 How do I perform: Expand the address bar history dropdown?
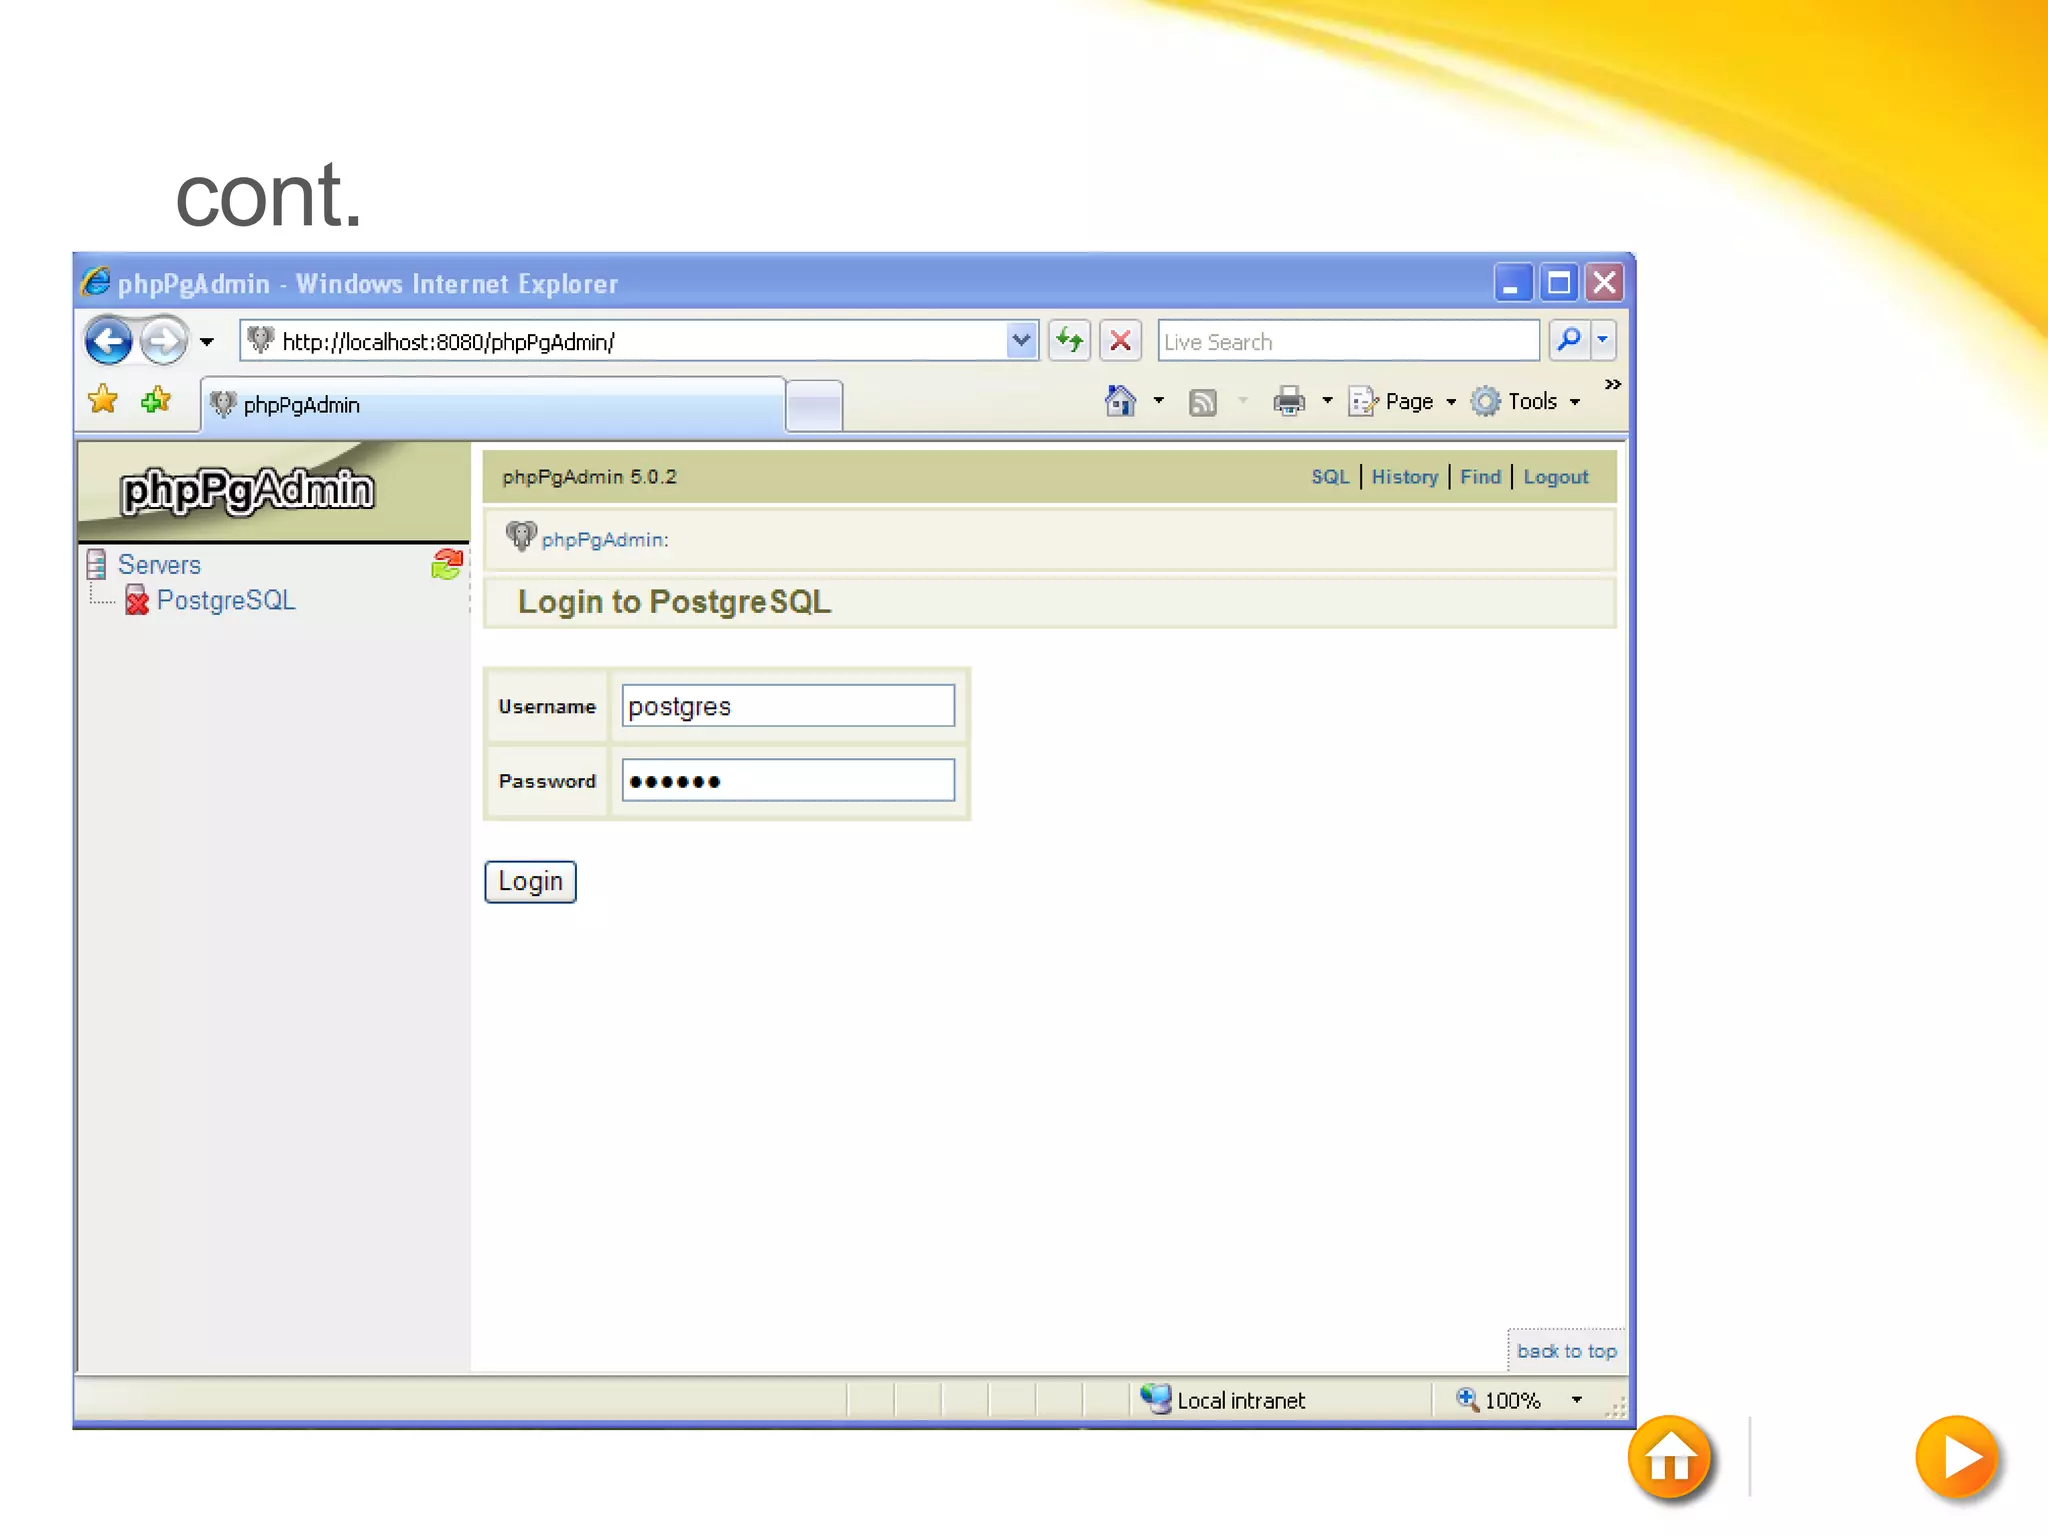pos(1021,341)
